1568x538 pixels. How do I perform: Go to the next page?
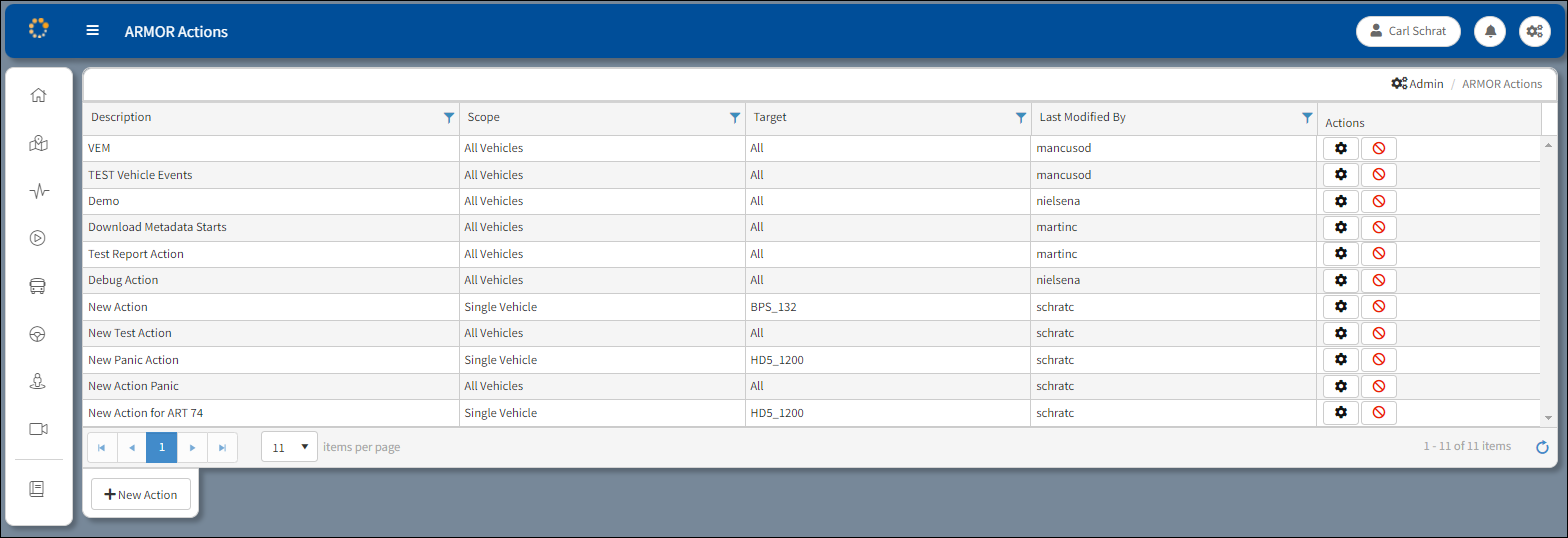pos(192,447)
